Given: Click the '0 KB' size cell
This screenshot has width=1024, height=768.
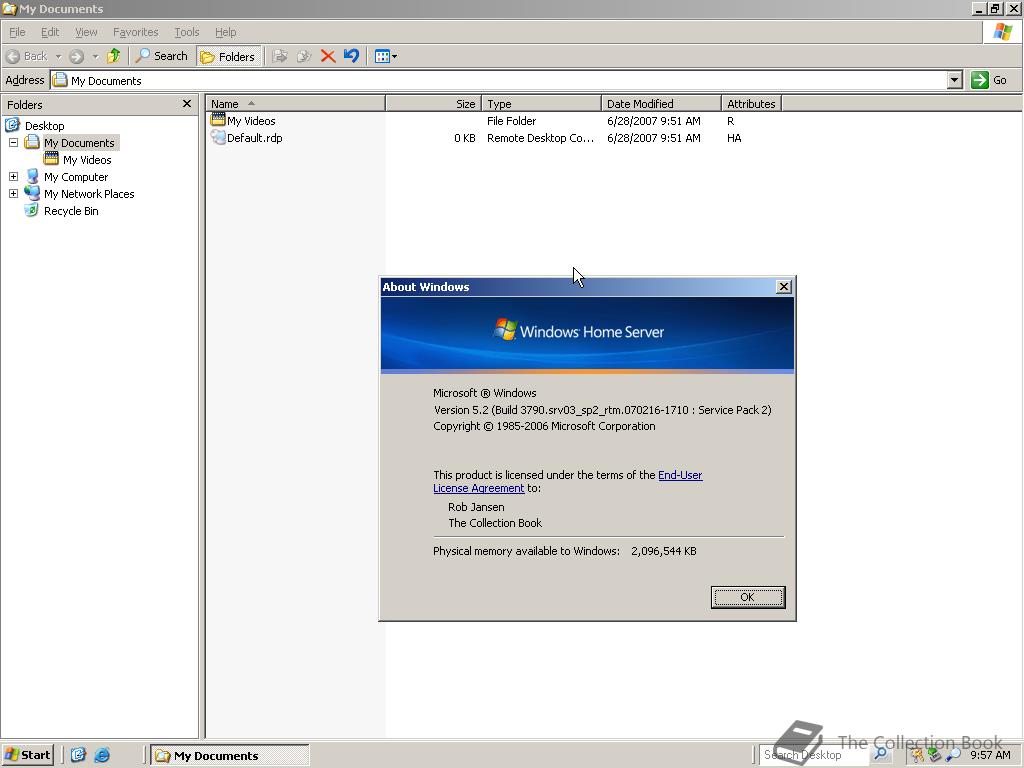Looking at the screenshot, I should click(465, 138).
